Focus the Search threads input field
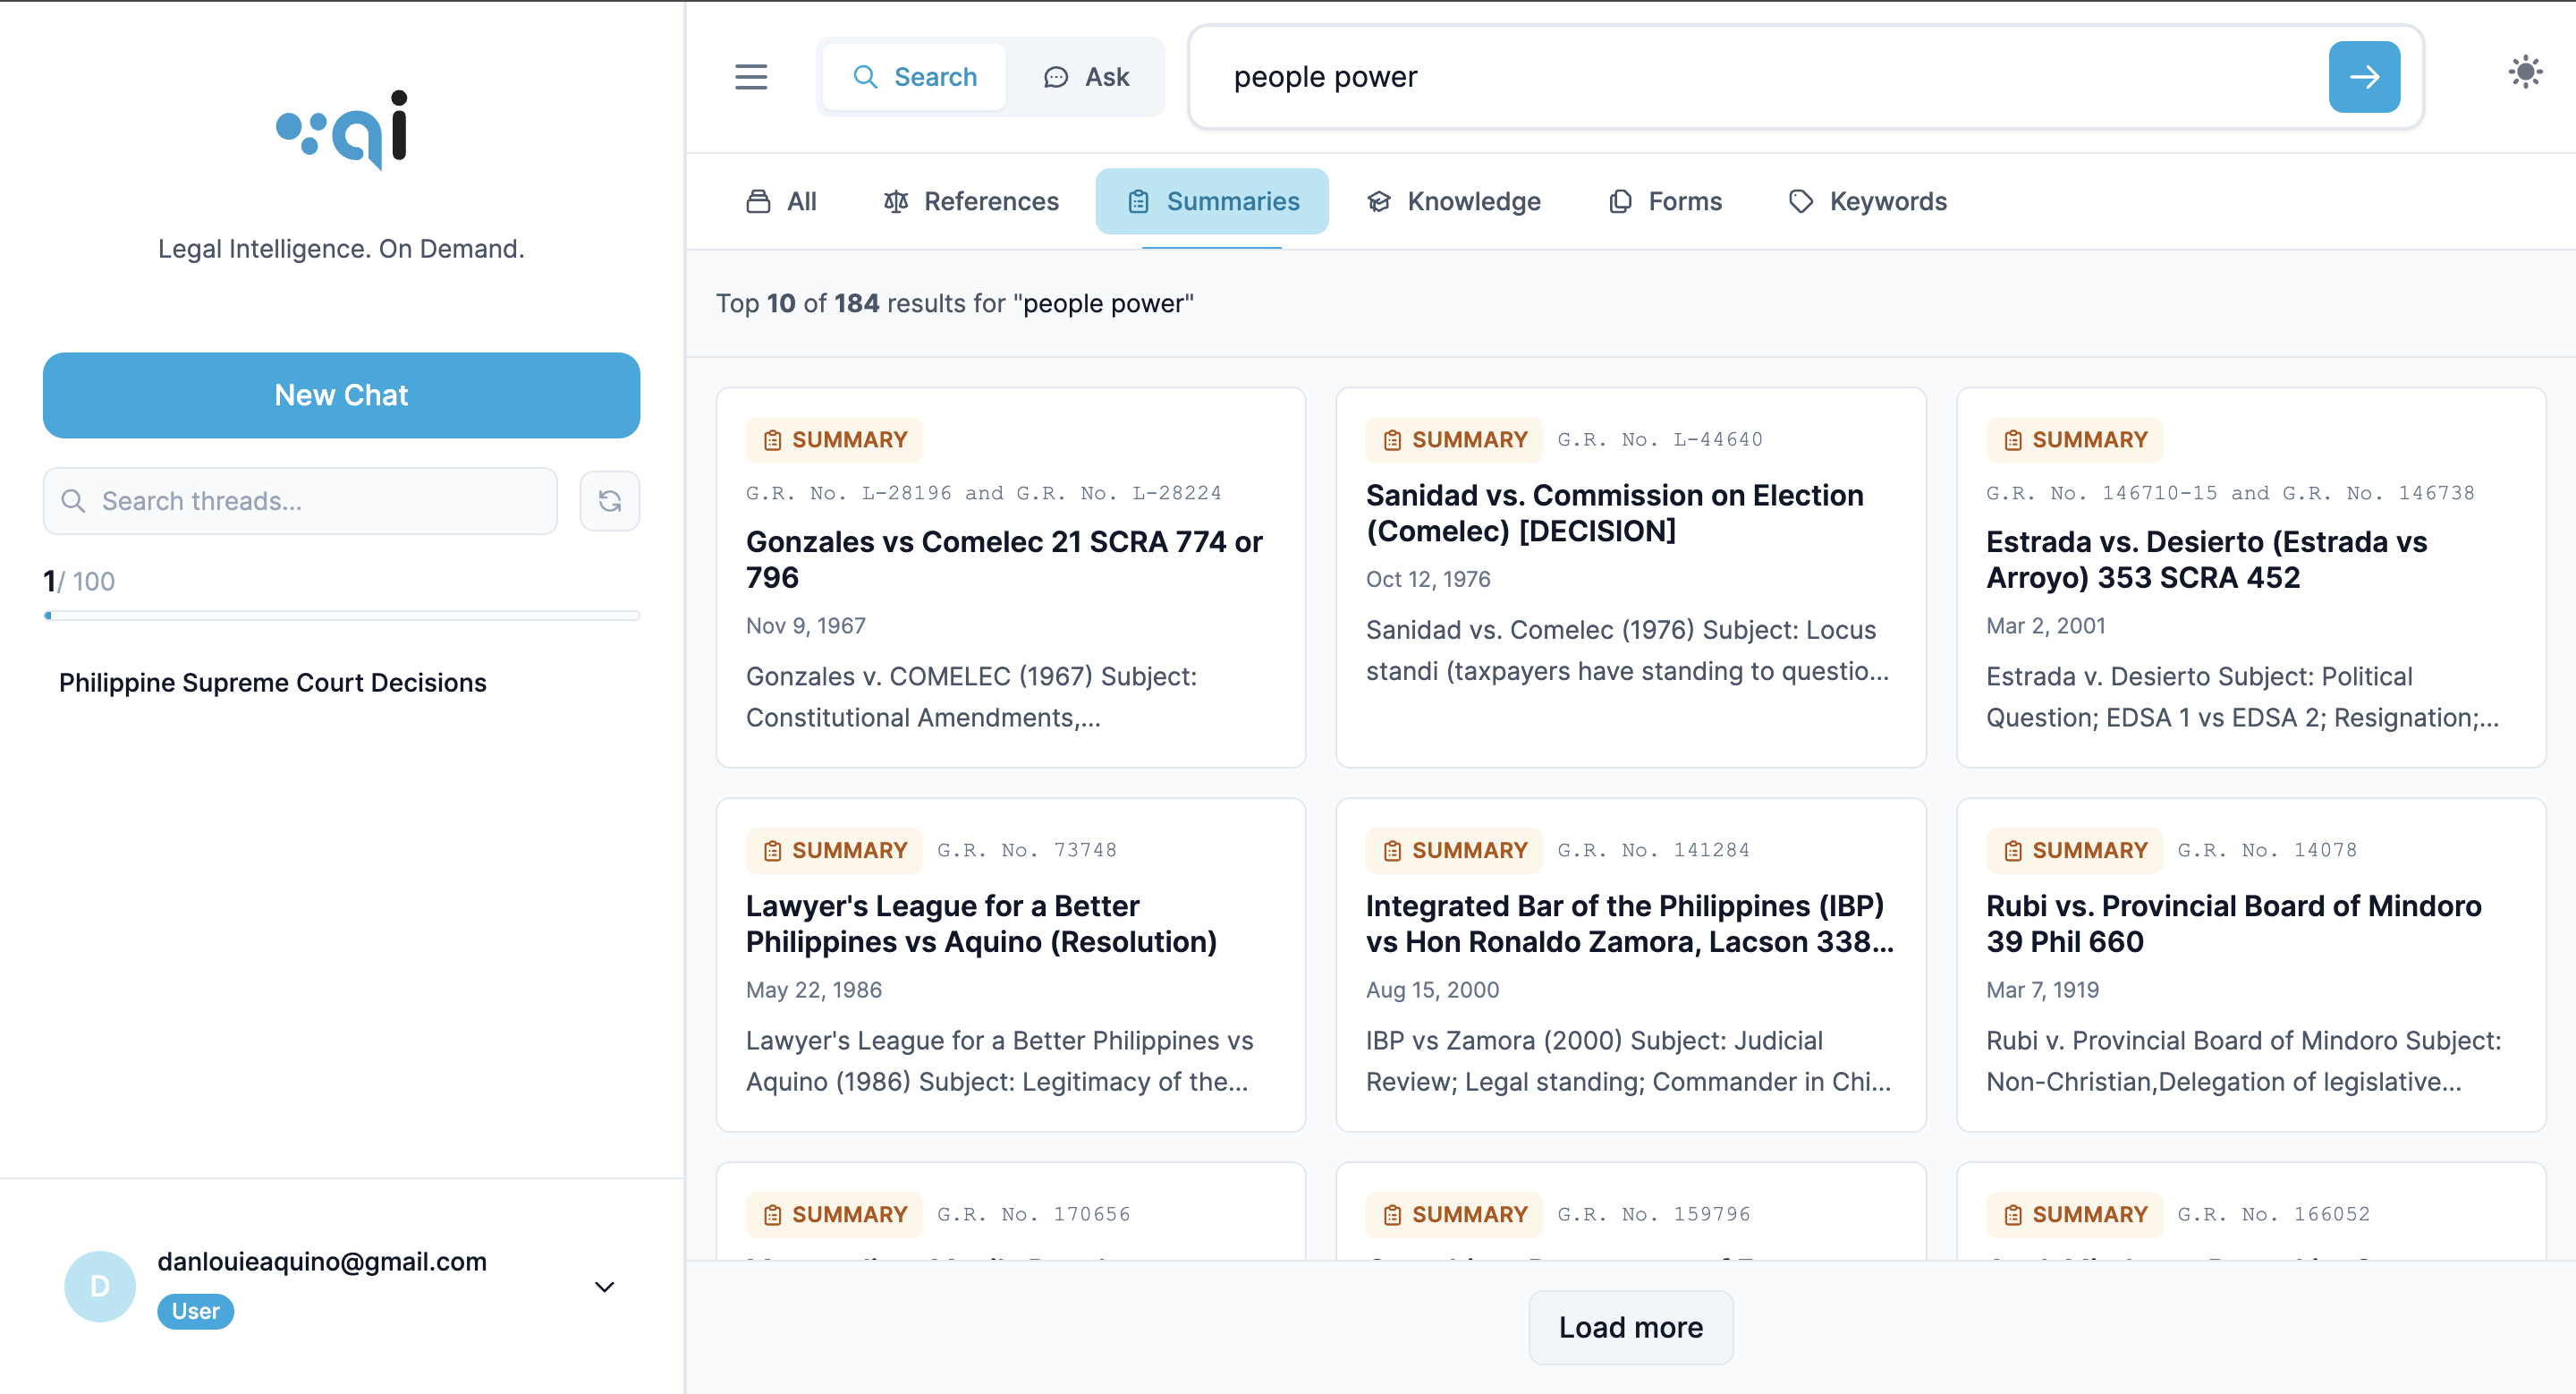The image size is (2576, 1394). 300,501
